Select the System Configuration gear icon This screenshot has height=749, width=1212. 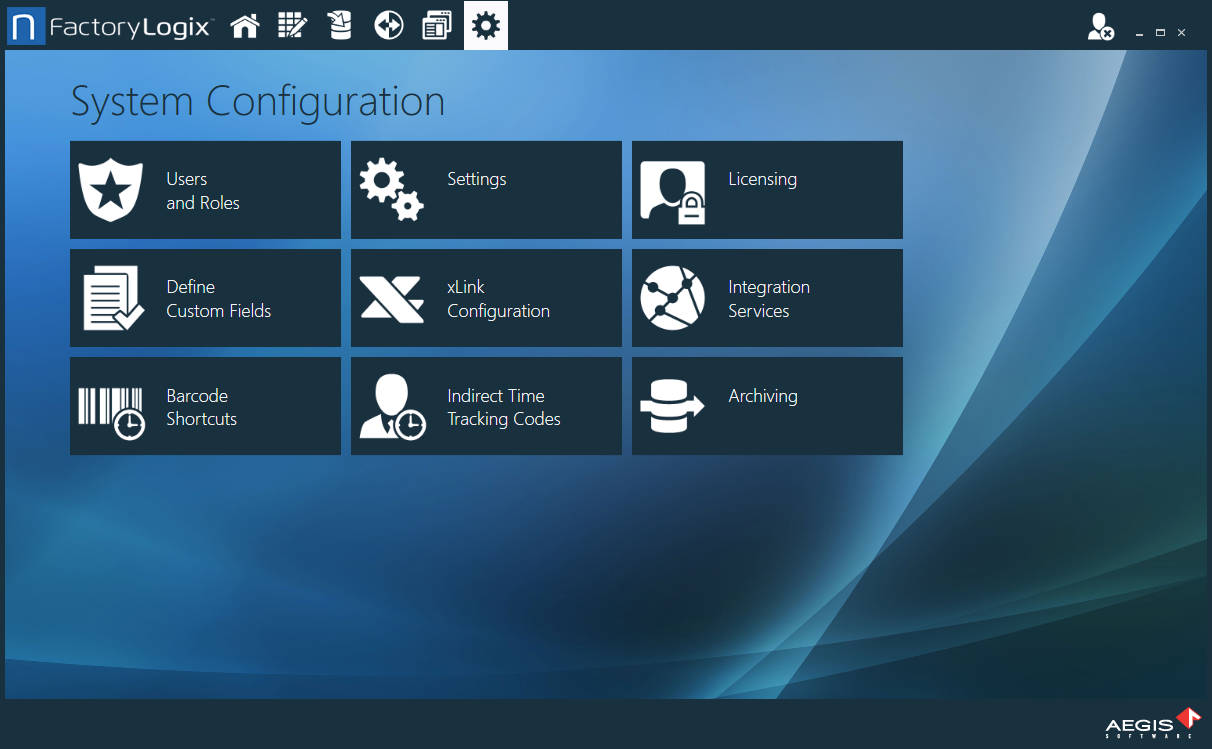(x=485, y=25)
